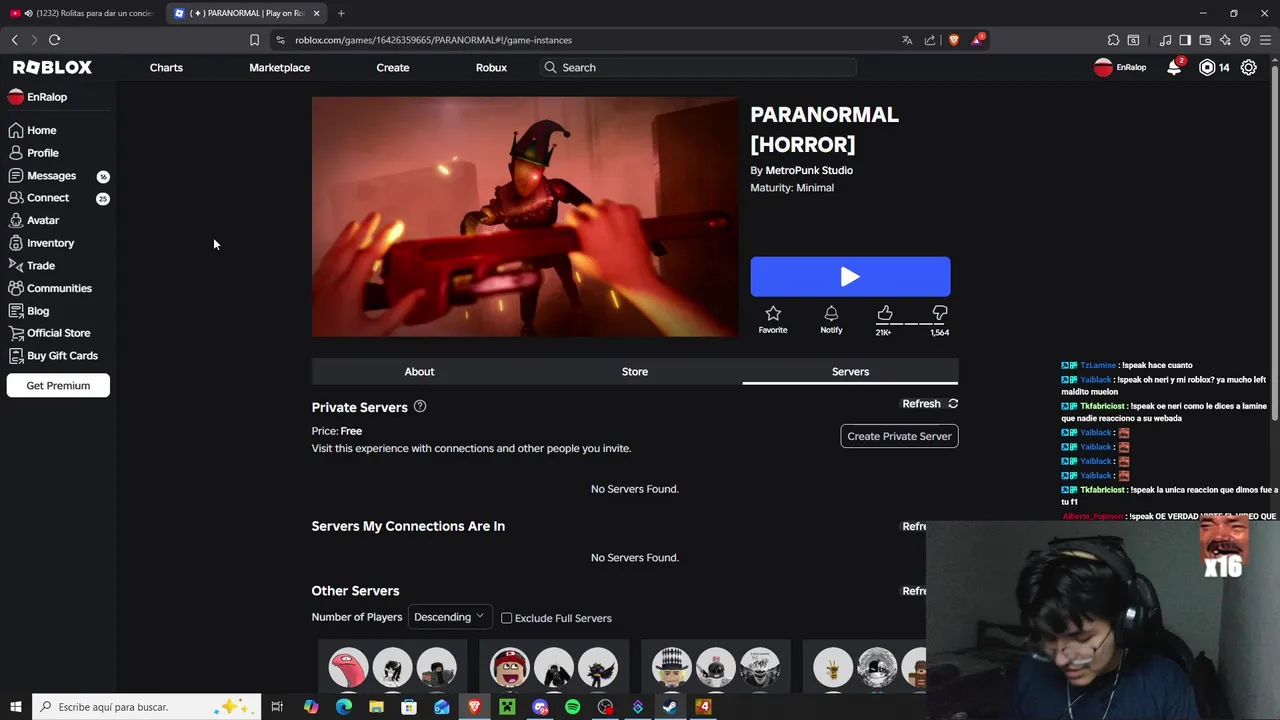Open Avatar in the sidebar
Image resolution: width=1280 pixels, height=720 pixels.
(x=34, y=220)
